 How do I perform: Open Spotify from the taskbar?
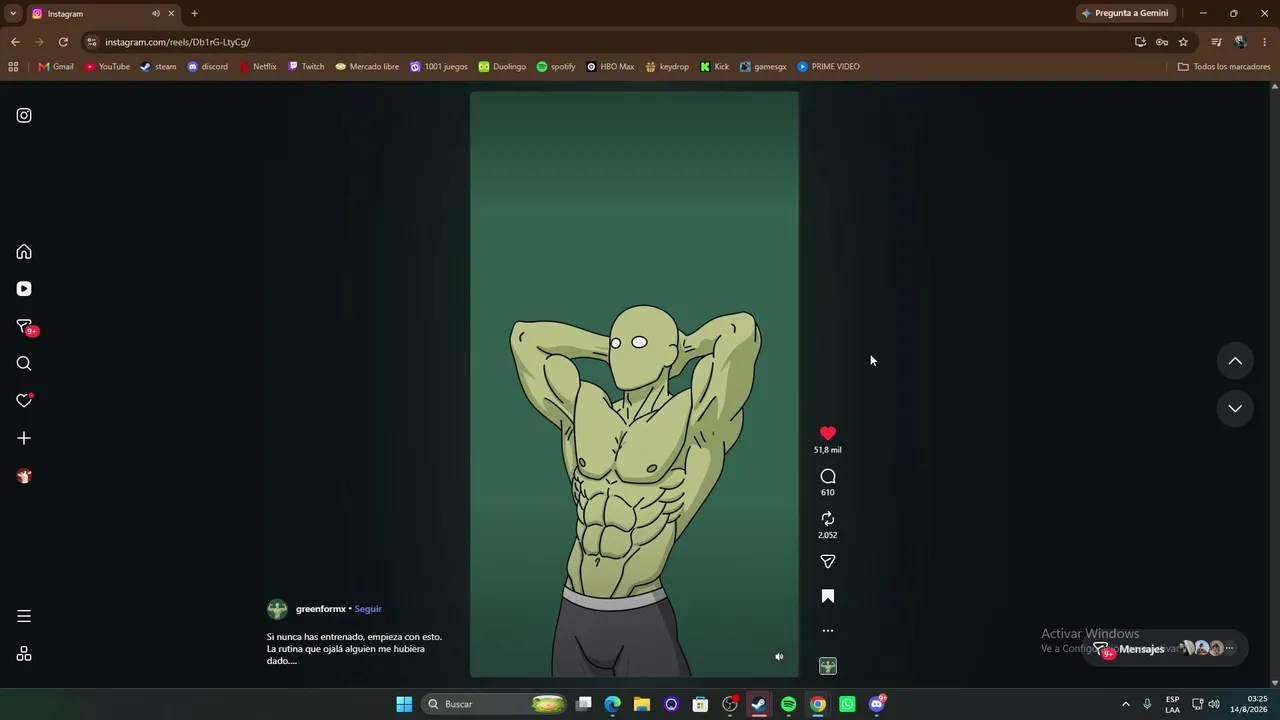789,704
